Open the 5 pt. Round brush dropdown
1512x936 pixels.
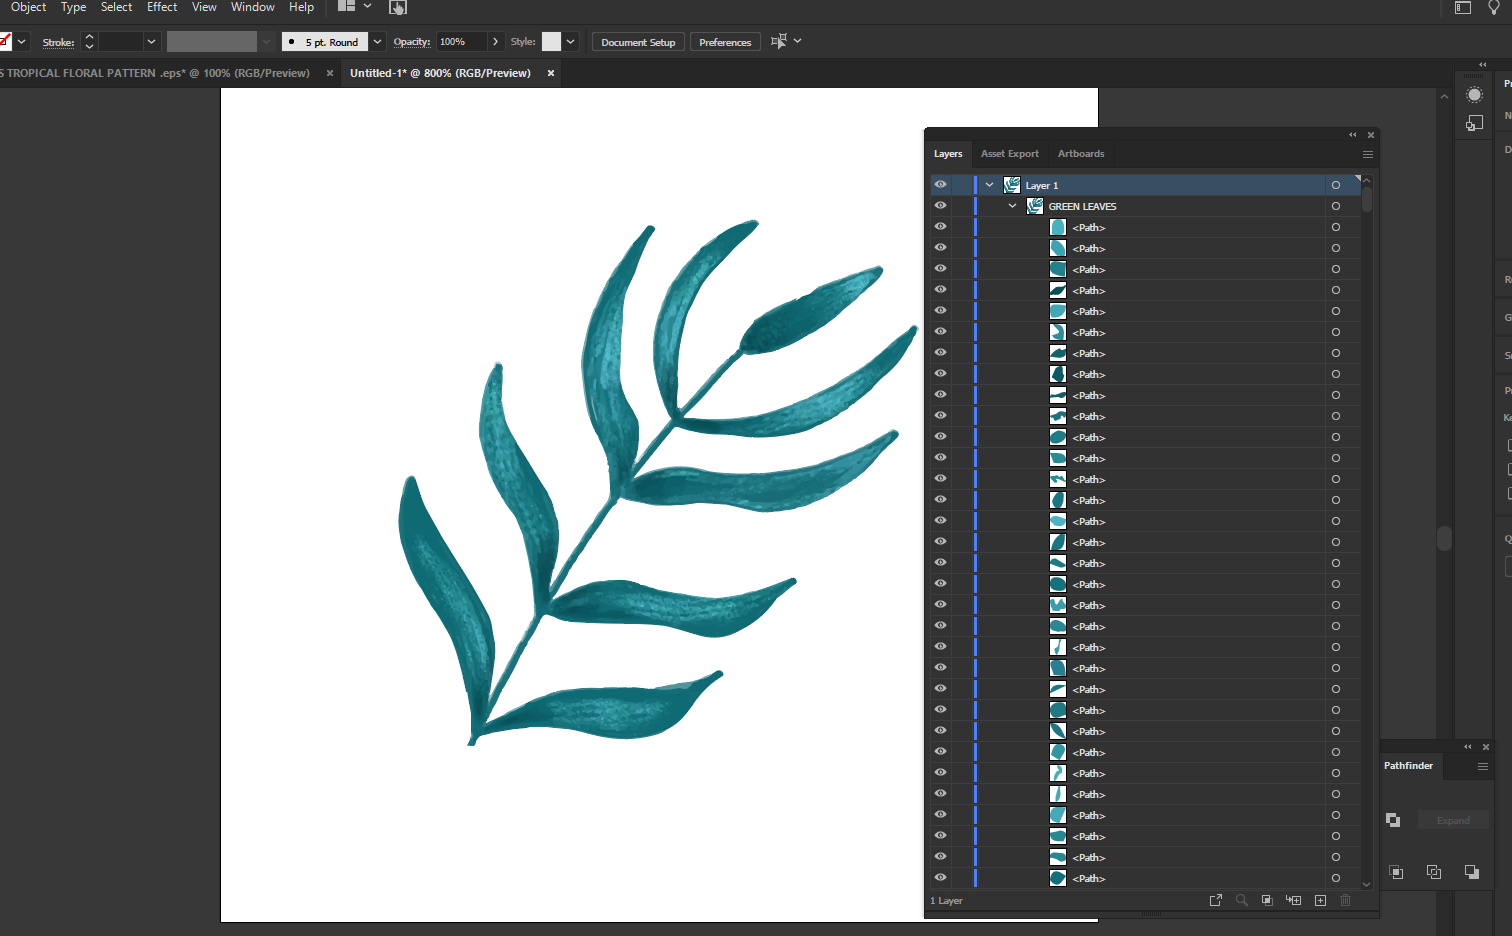376,41
